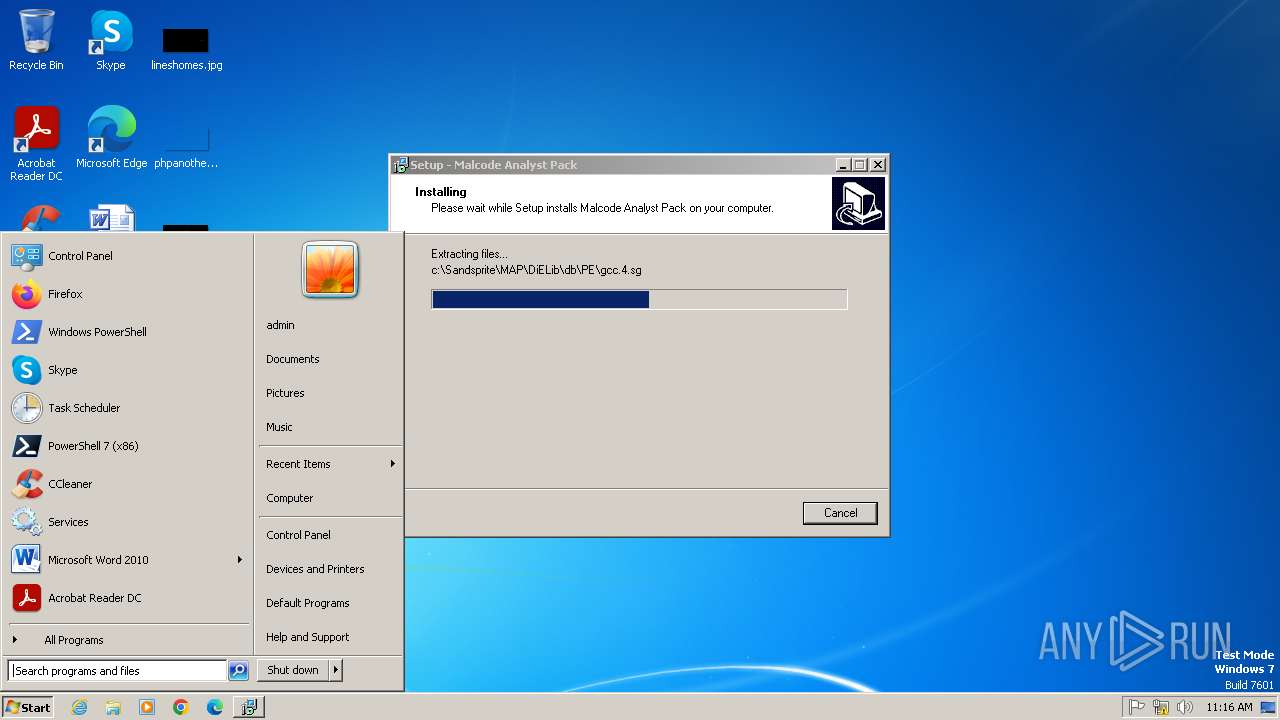Open Computer from Start menu
This screenshot has width=1280, height=720.
(329, 498)
